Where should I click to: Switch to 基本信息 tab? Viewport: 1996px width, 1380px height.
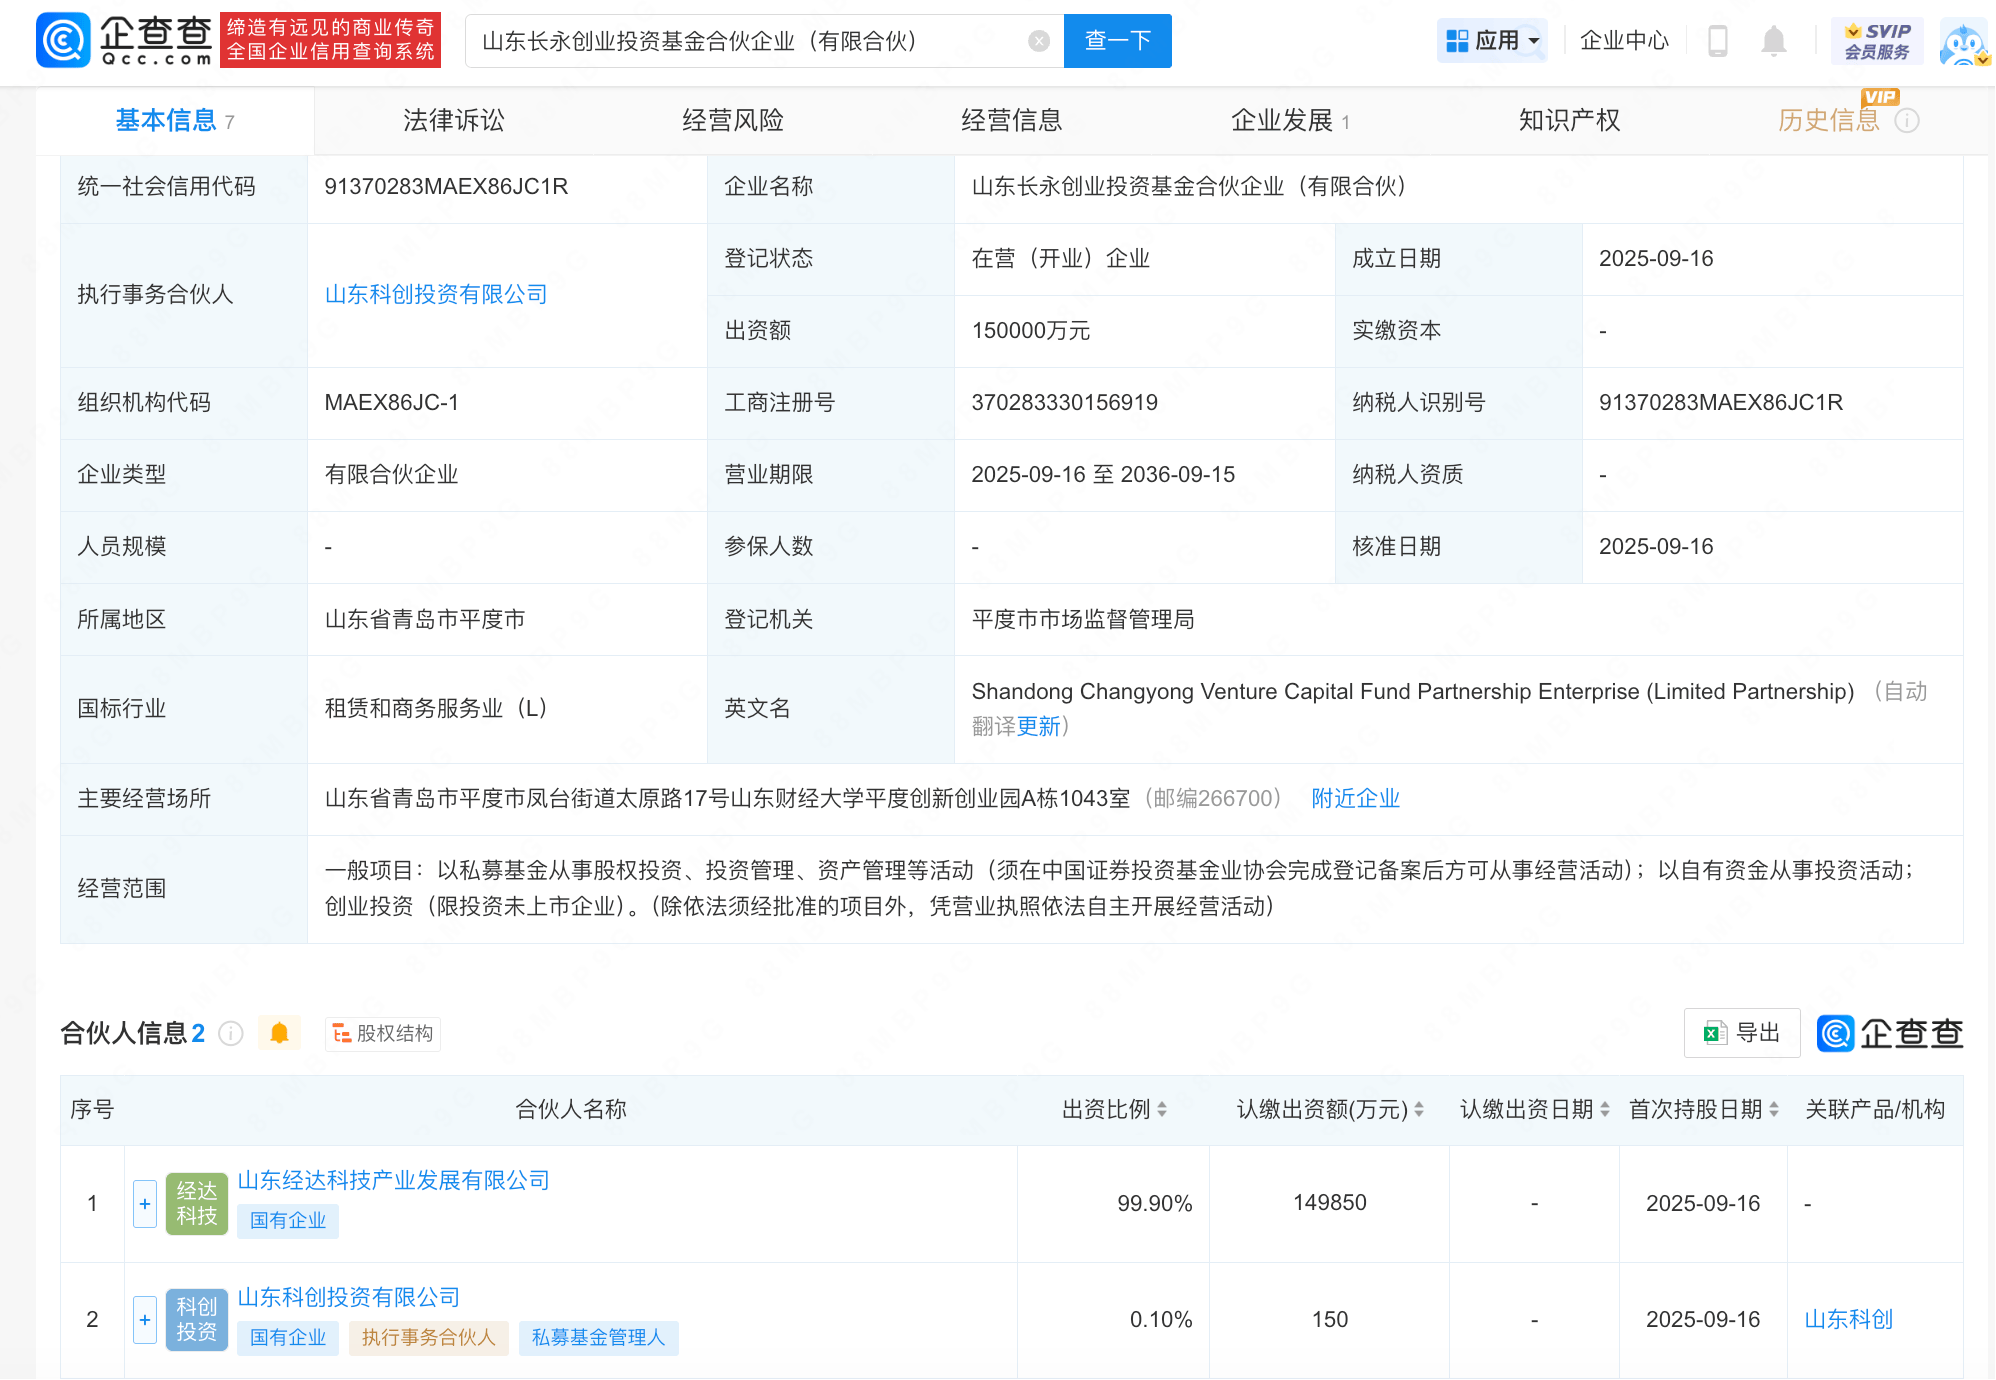[x=175, y=121]
